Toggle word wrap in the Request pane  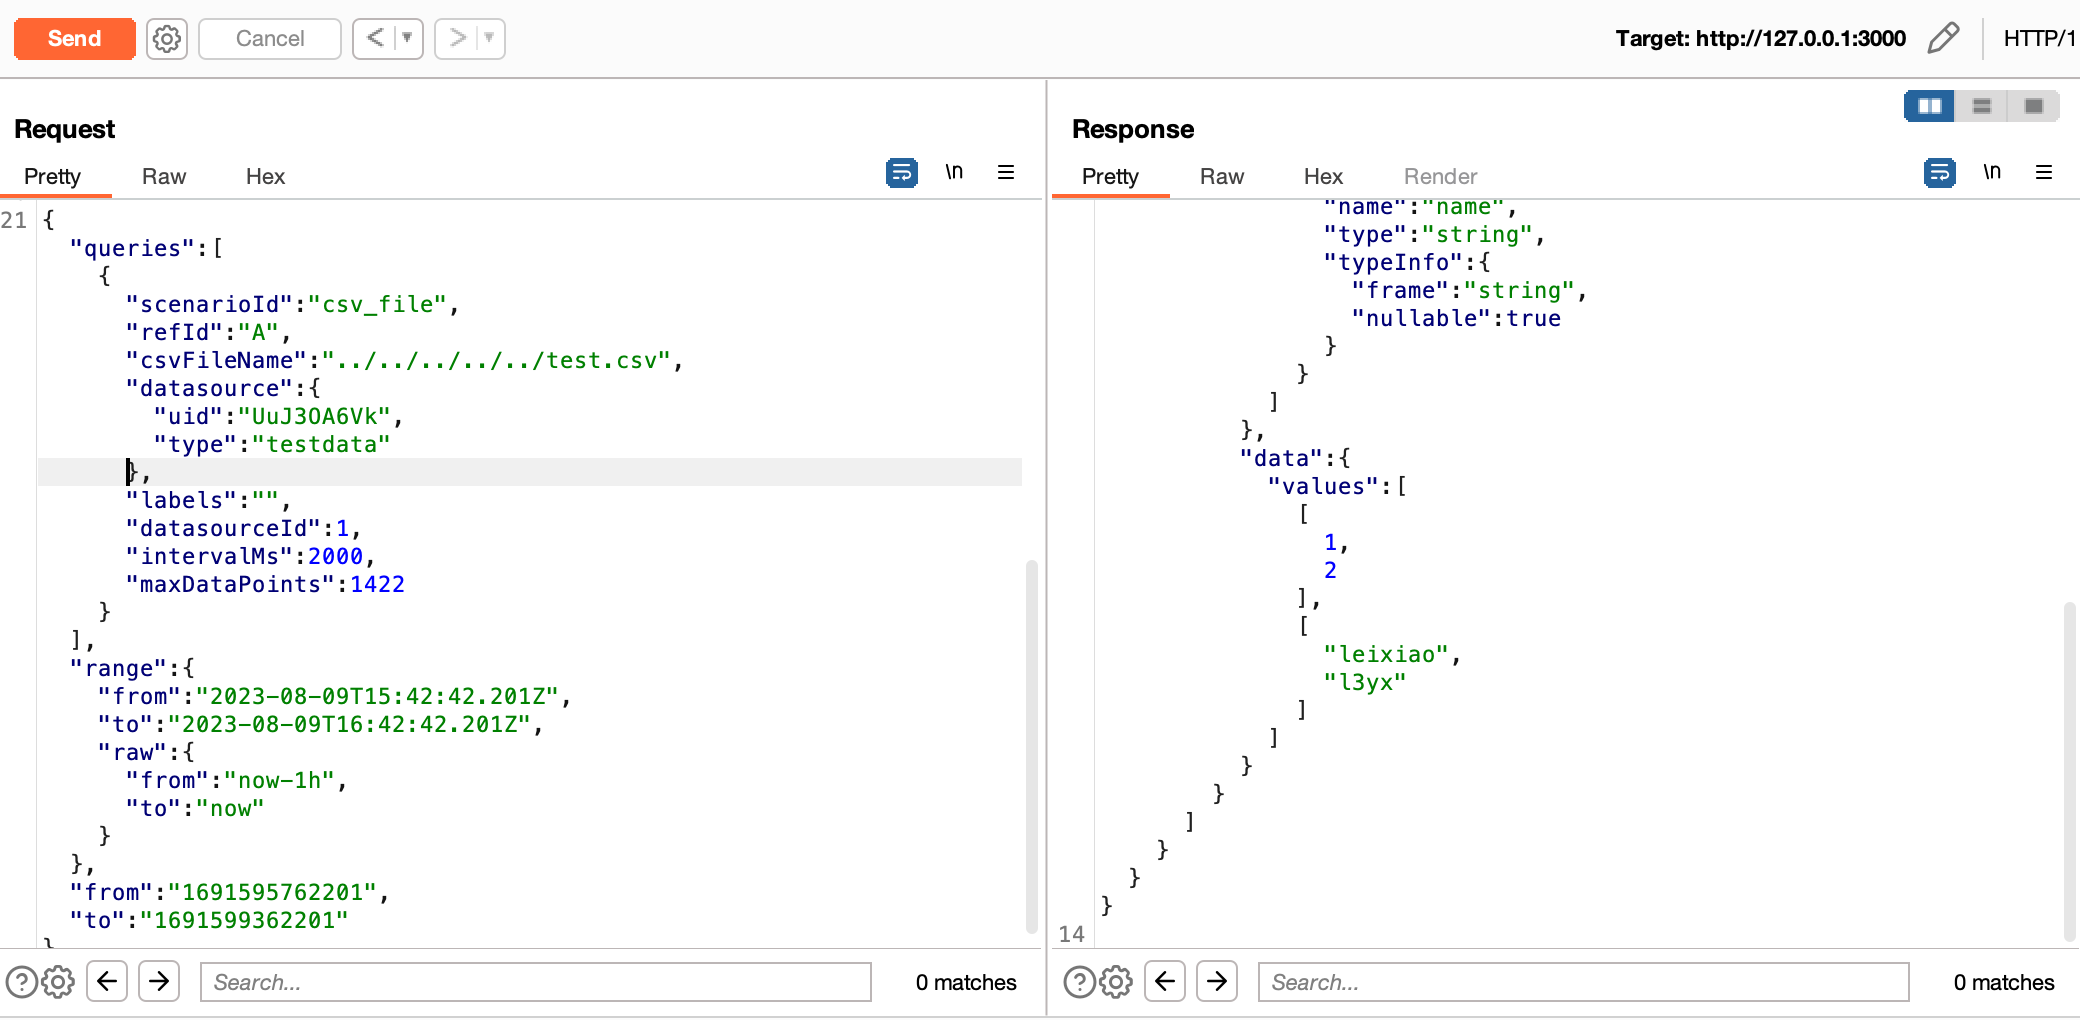(x=901, y=173)
